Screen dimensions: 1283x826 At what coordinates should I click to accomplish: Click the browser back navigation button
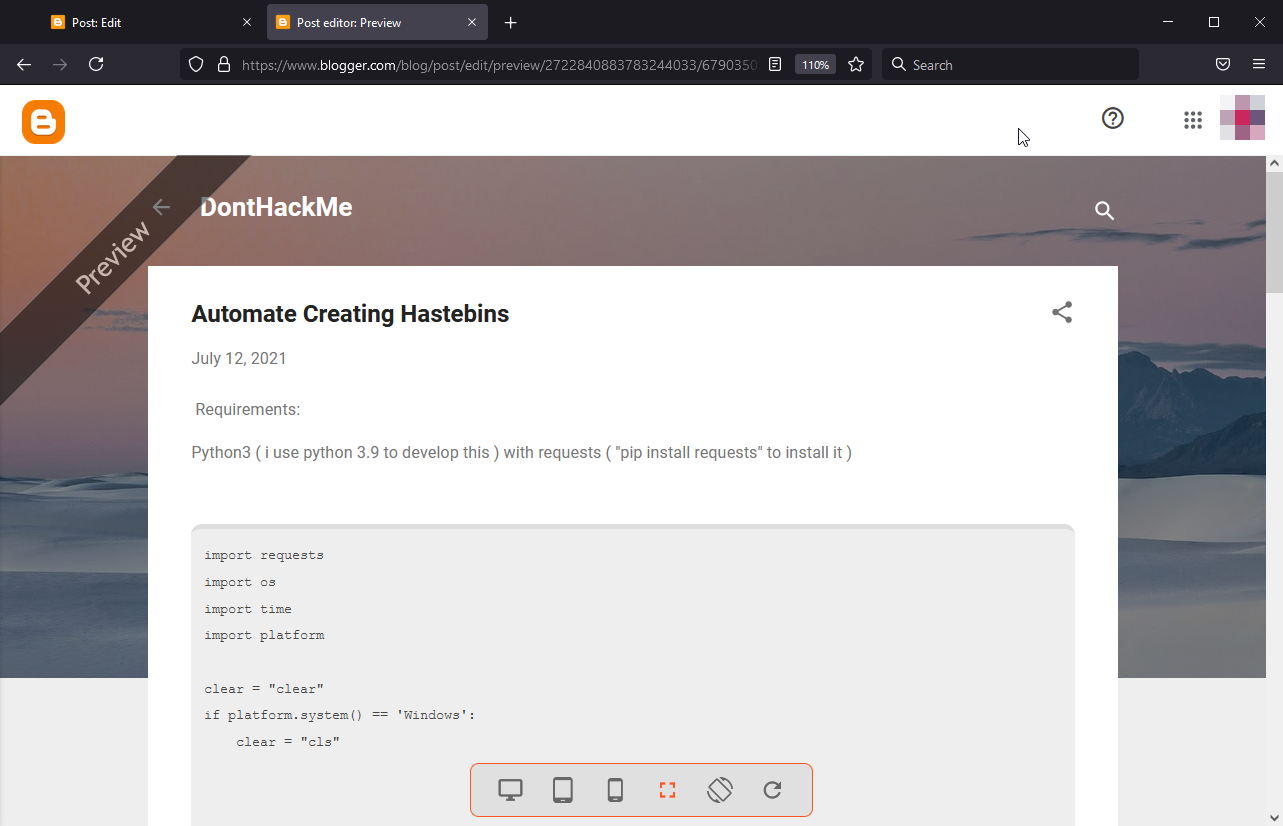23,64
